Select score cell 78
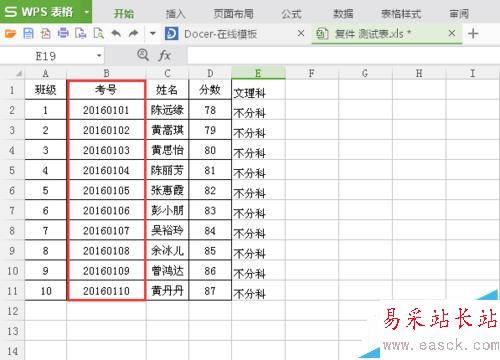Screen dimensions: 500x360 coord(210,110)
